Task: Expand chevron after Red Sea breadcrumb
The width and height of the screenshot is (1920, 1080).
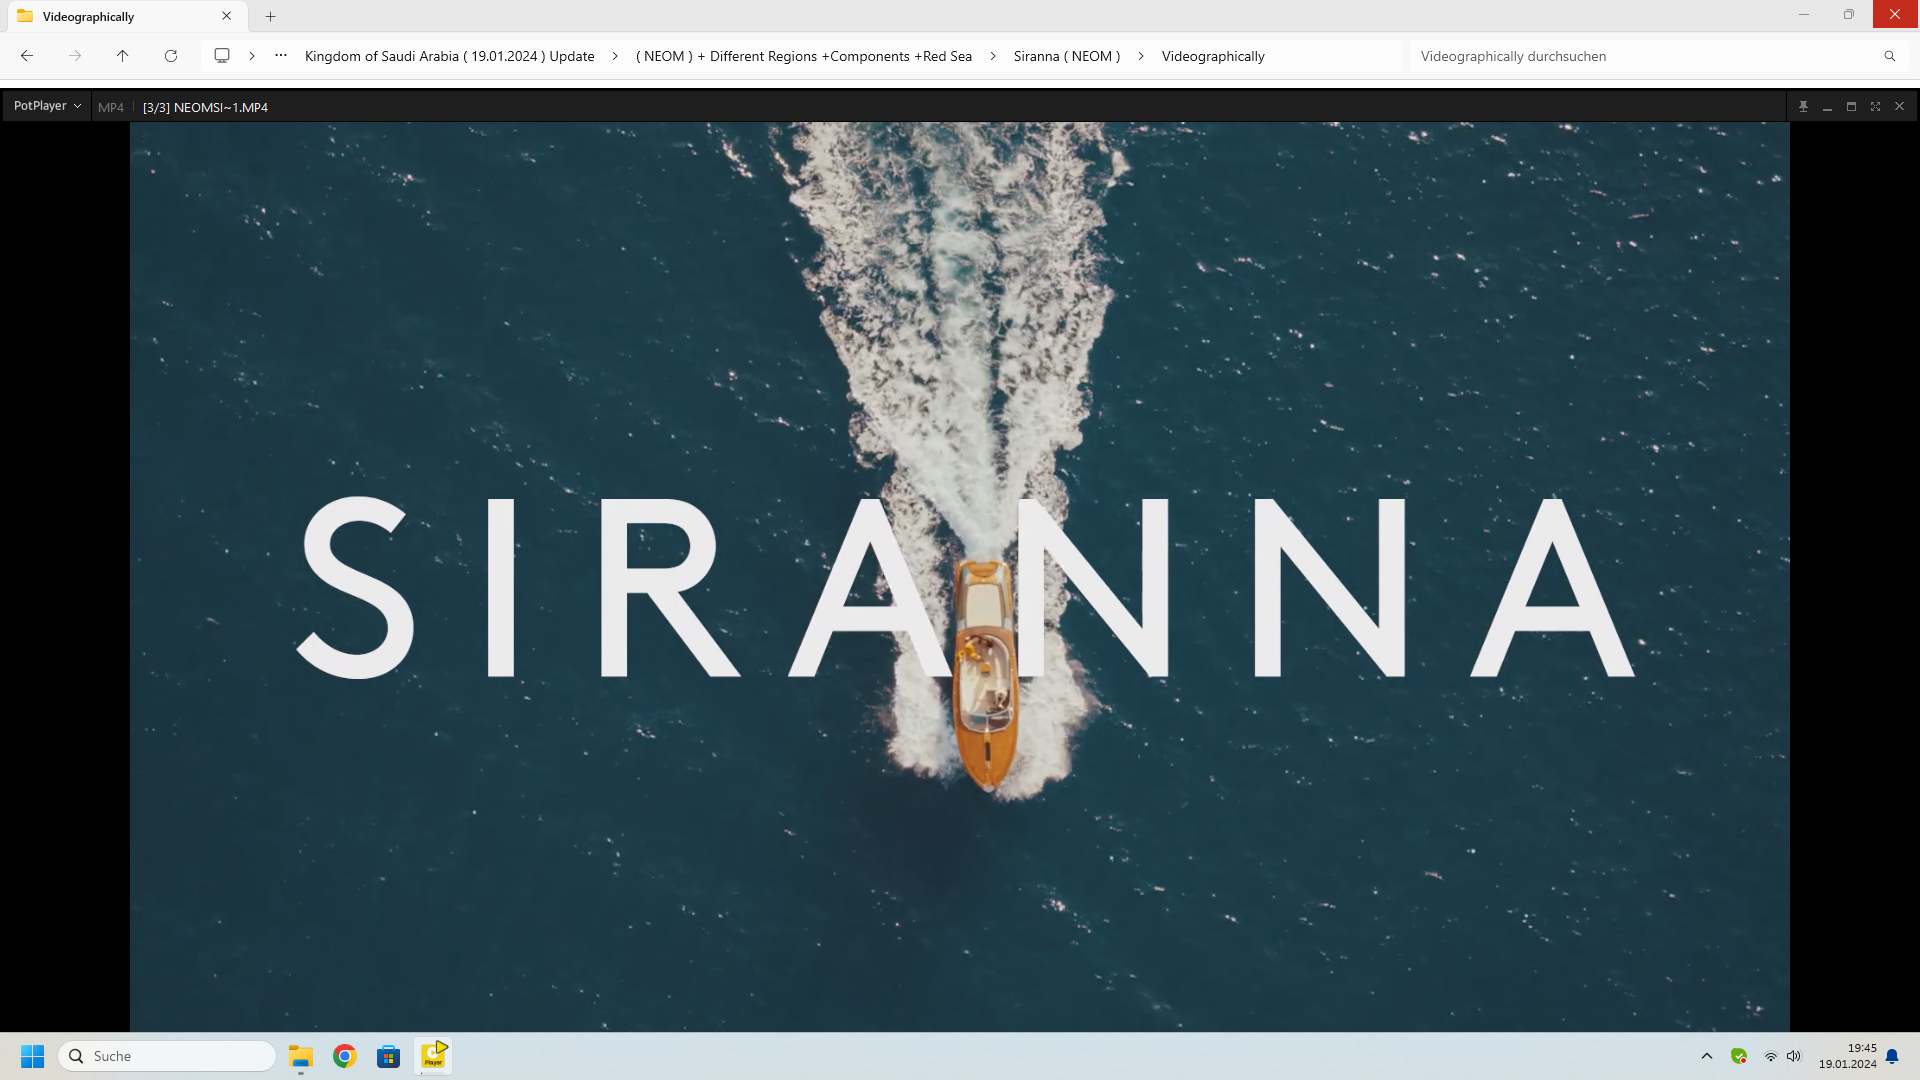Action: point(993,56)
